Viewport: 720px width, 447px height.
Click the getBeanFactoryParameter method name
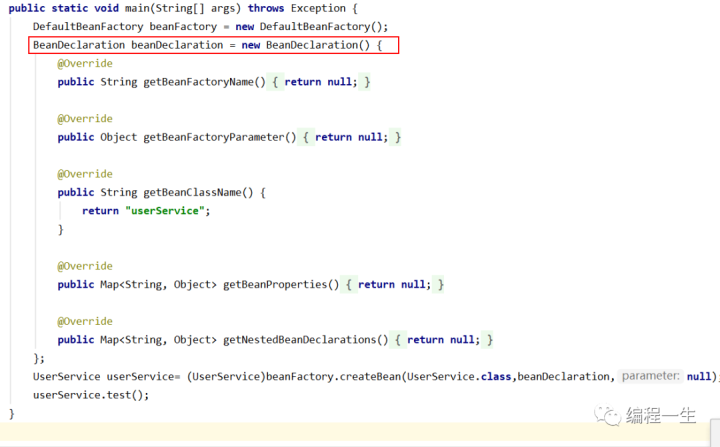214,137
